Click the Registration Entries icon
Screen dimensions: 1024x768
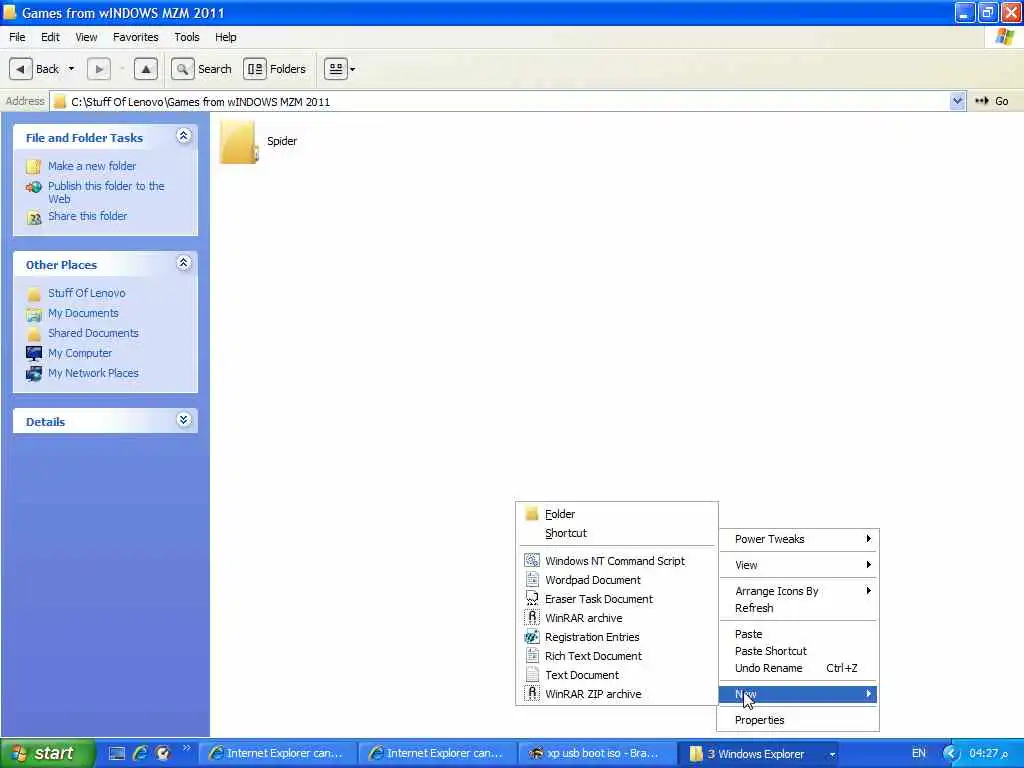coord(532,636)
